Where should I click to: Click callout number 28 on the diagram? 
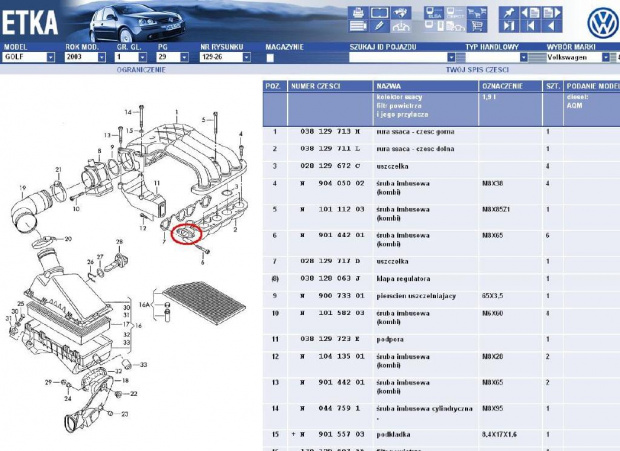click(119, 242)
